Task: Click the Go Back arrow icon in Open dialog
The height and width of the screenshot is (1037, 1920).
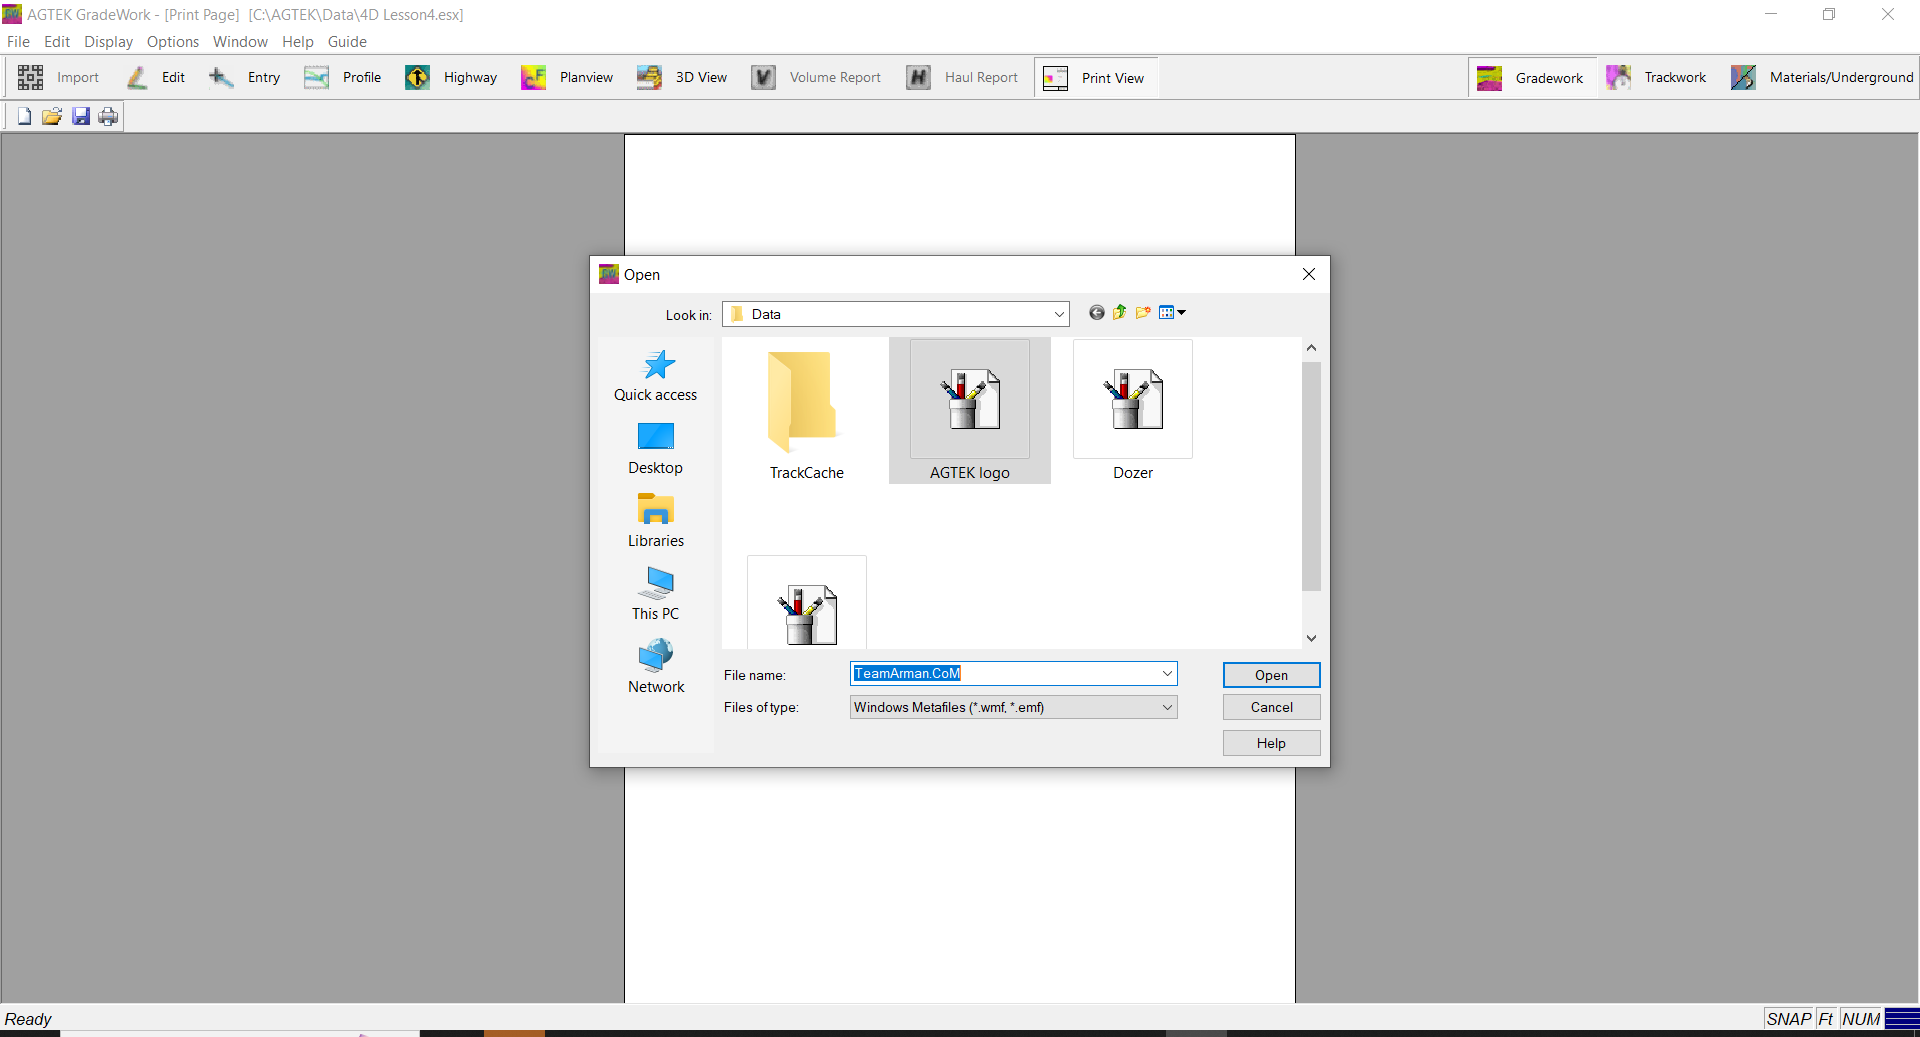Action: click(x=1096, y=313)
